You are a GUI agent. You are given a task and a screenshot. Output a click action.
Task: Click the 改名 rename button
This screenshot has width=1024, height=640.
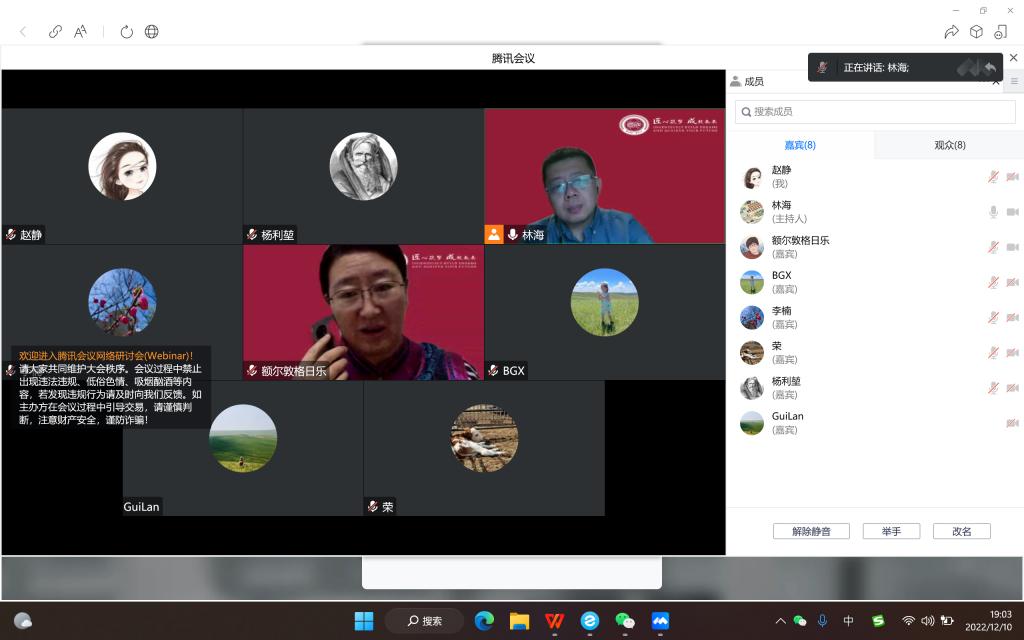(961, 531)
